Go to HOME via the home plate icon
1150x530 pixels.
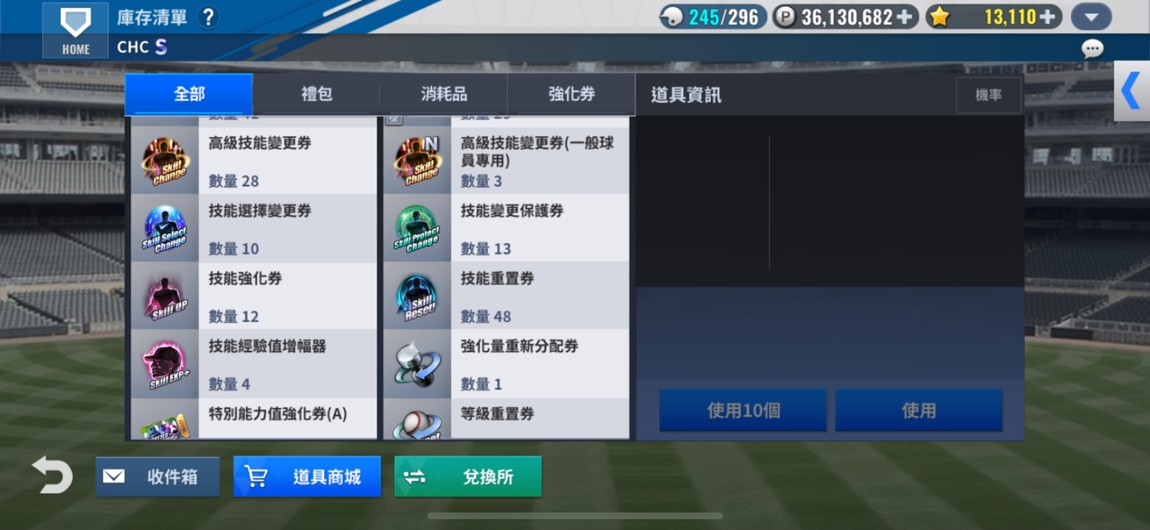click(76, 30)
